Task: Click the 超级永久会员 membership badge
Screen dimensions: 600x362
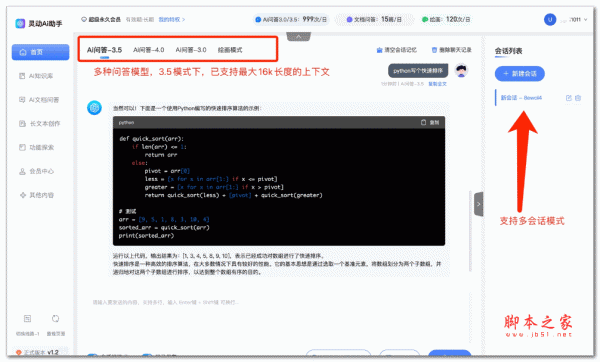Action: [101, 19]
